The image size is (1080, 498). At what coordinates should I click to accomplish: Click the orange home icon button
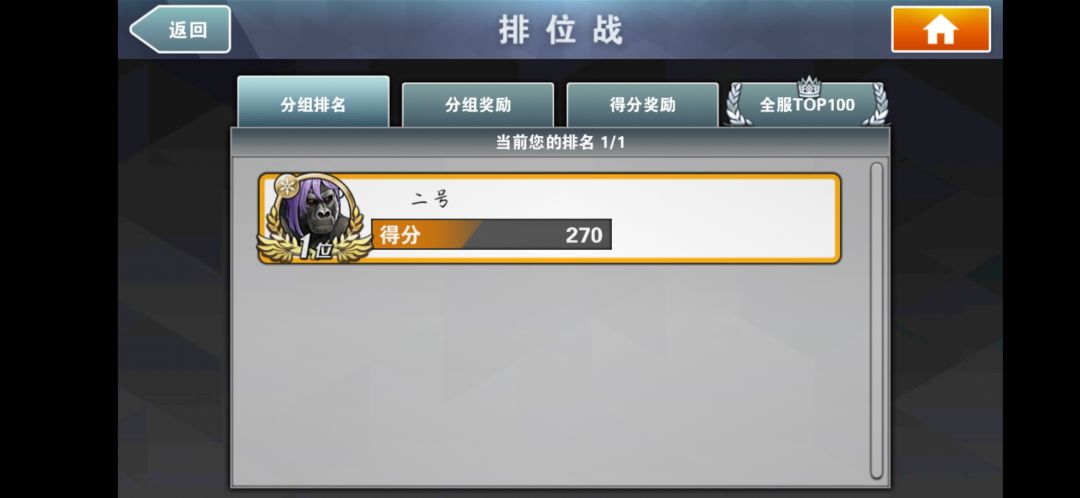[940, 30]
